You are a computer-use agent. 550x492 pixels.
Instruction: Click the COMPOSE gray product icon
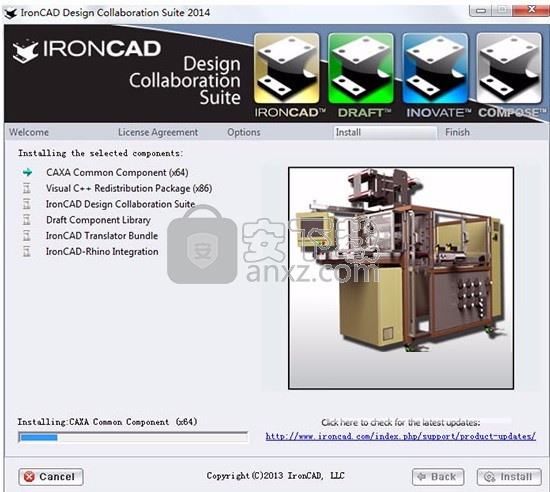pos(509,68)
